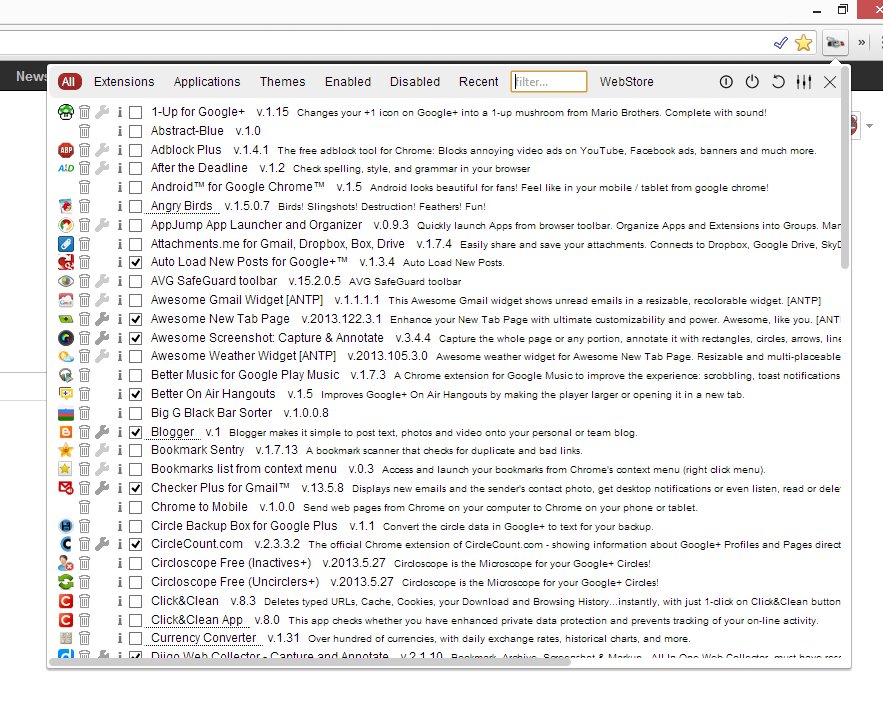
Task: Open the sliders options icon in header
Action: coord(804,82)
